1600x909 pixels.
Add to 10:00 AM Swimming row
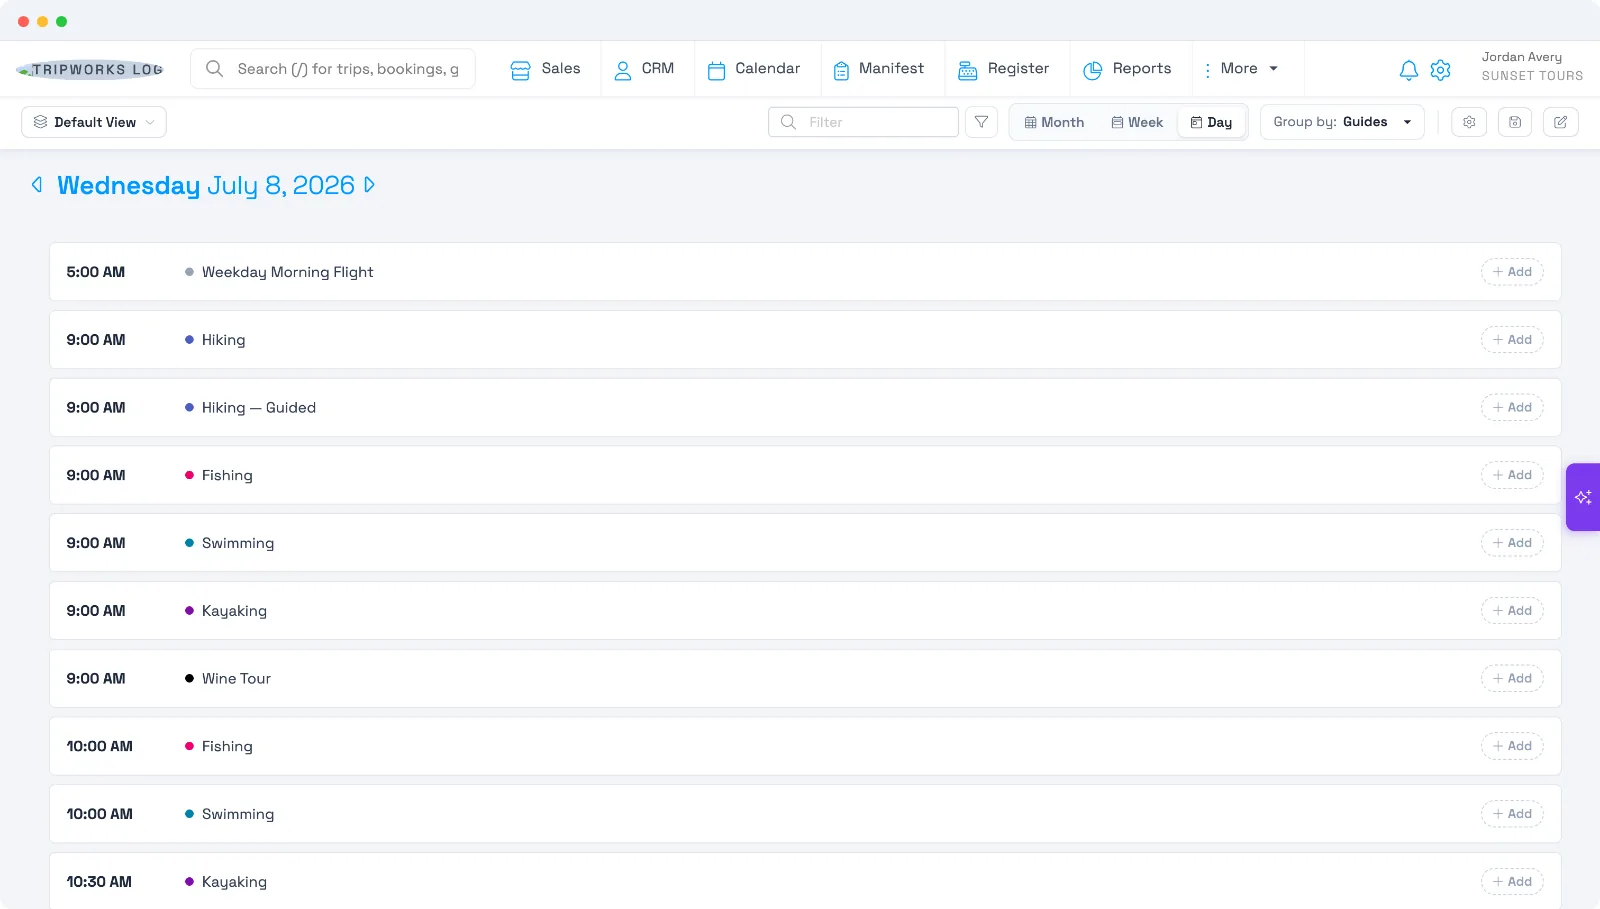[1512, 814]
